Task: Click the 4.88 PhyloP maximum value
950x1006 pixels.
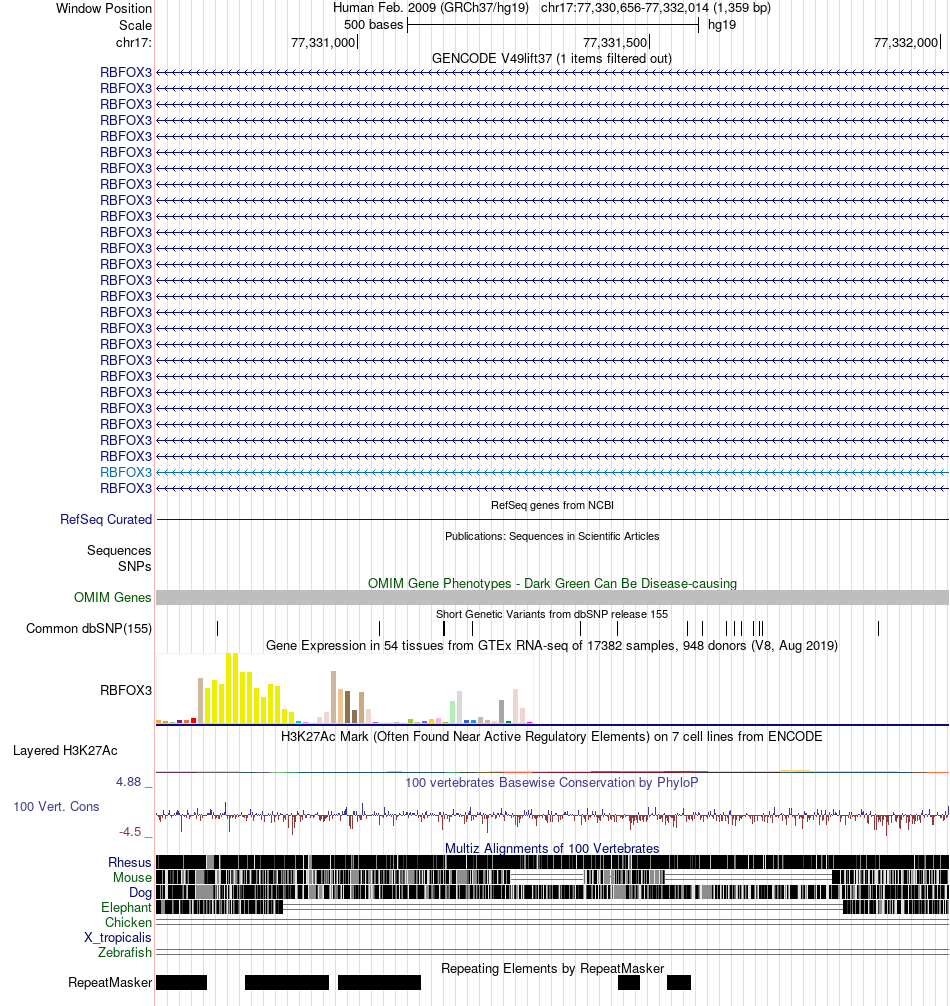Action: click(128, 781)
